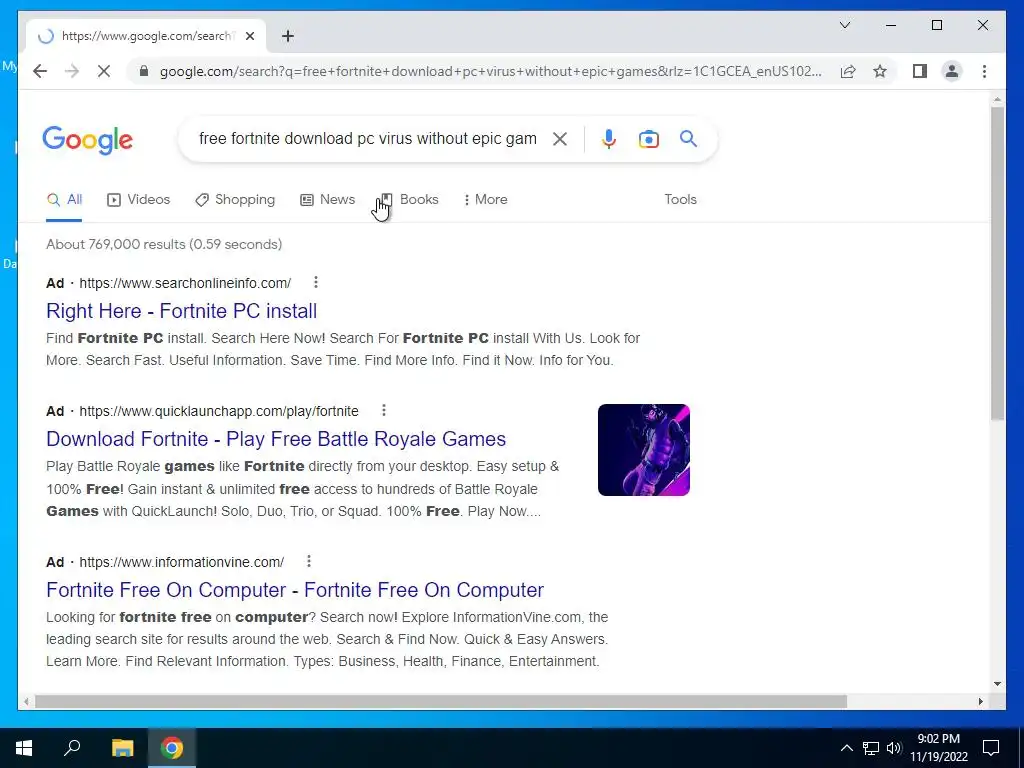Open a new tab with the plus button
The width and height of the screenshot is (1024, 768).
(x=288, y=36)
